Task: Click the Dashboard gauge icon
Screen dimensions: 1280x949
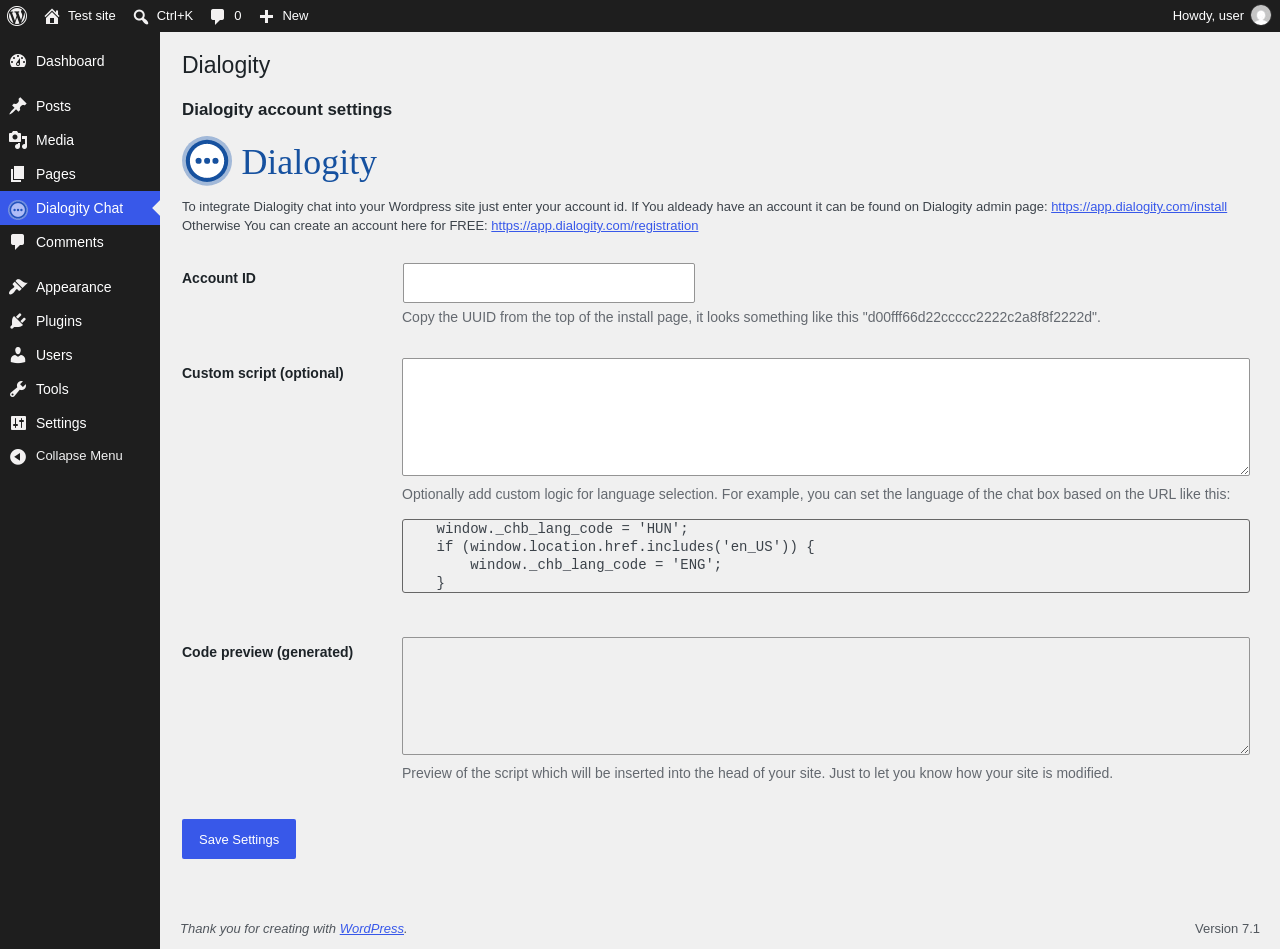Action: 18,61
